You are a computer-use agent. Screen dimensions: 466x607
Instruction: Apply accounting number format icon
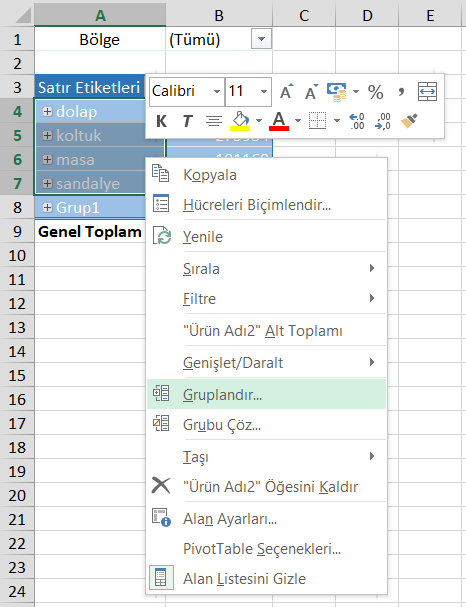pyautogui.click(x=337, y=92)
